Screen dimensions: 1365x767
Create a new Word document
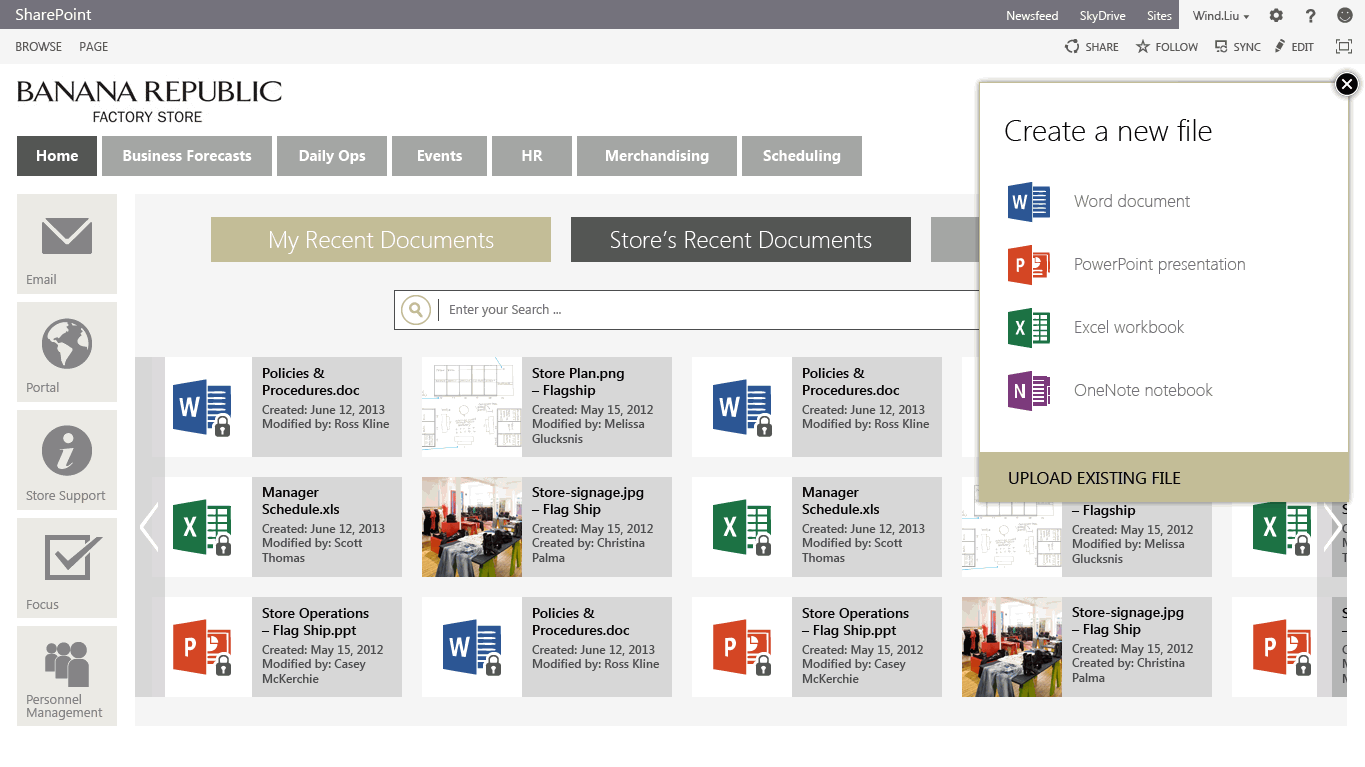pos(1099,202)
